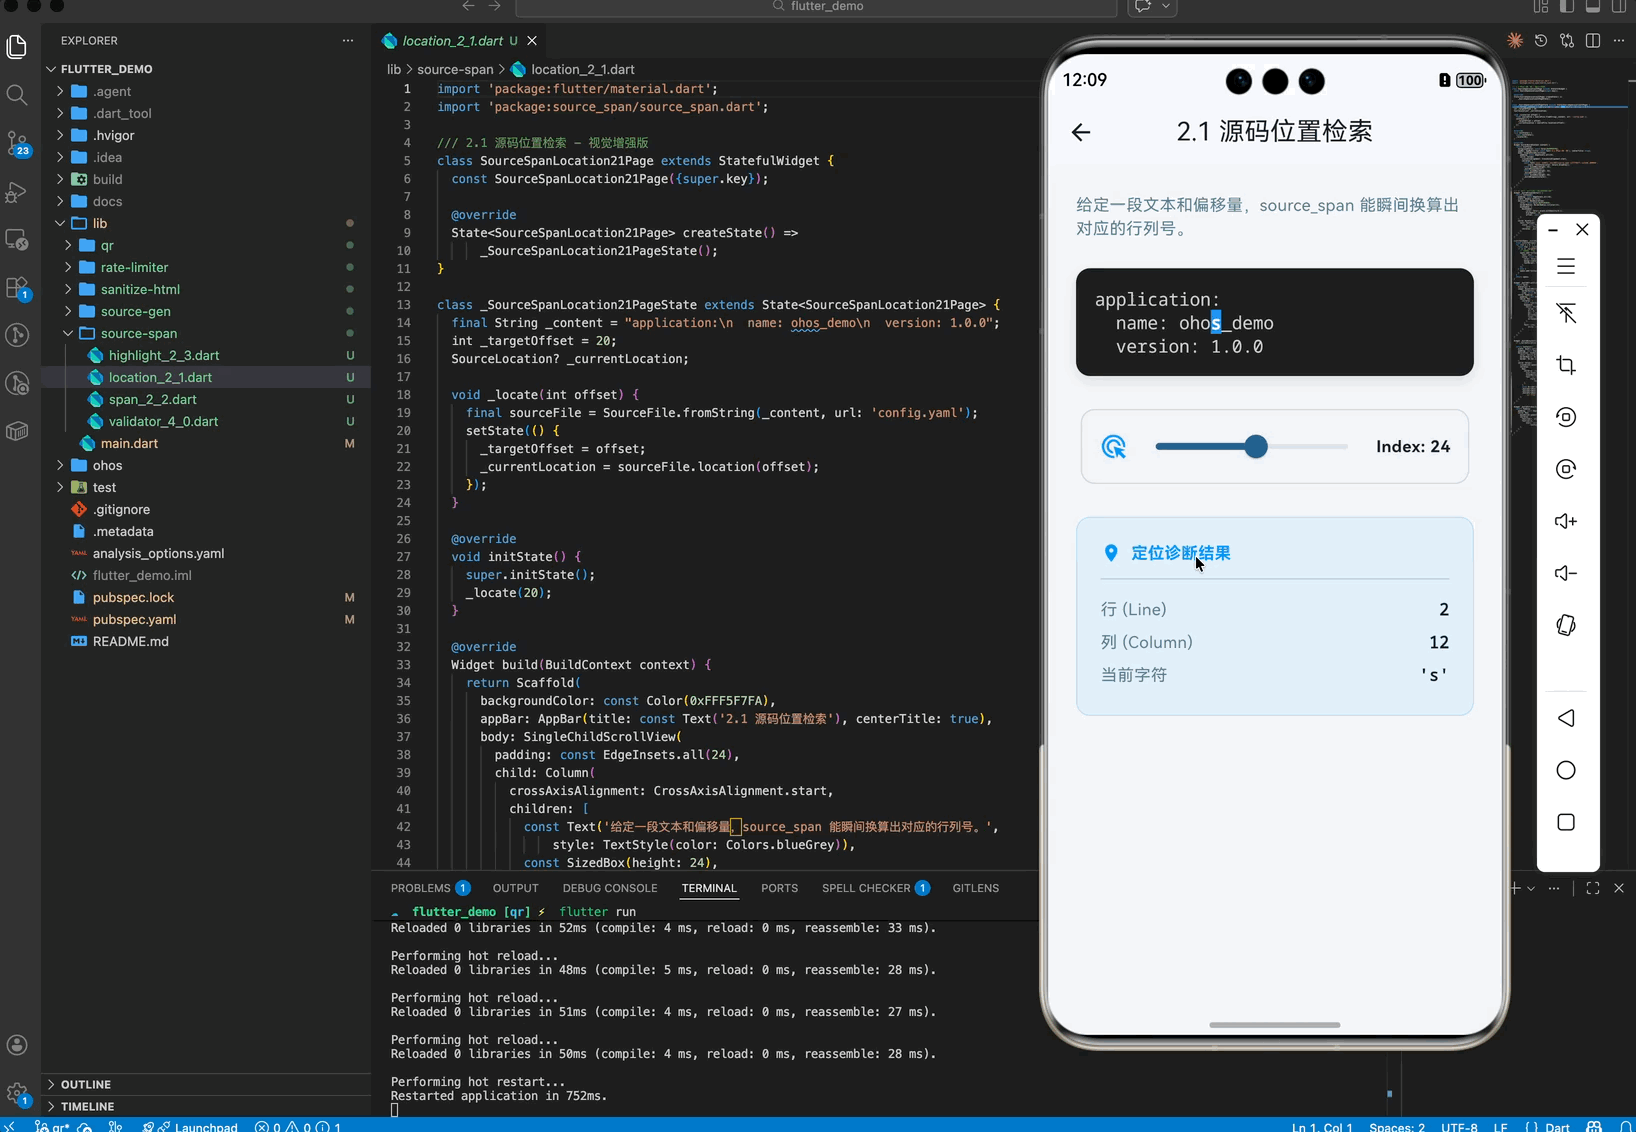This screenshot has height=1132, width=1636.
Task: Click emulator back triangle button
Action: click(1566, 718)
